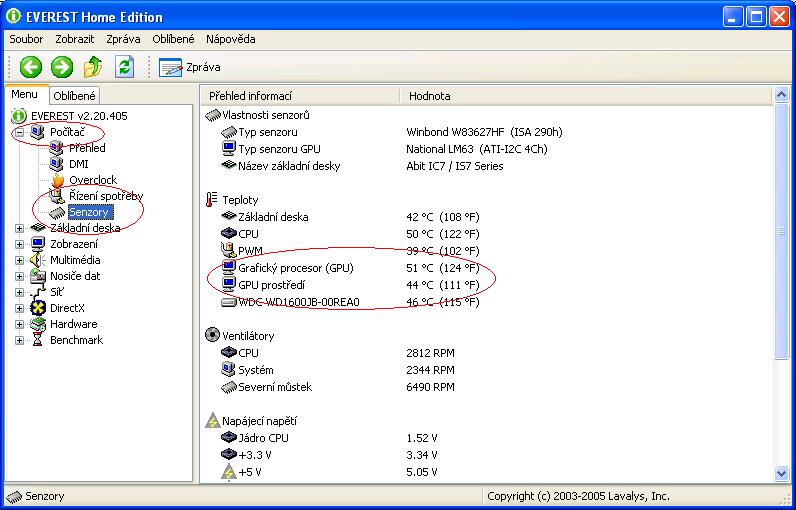Image resolution: width=796 pixels, height=510 pixels.
Task: Select the Napájecí napětí voltage group icon
Action: click(x=212, y=421)
